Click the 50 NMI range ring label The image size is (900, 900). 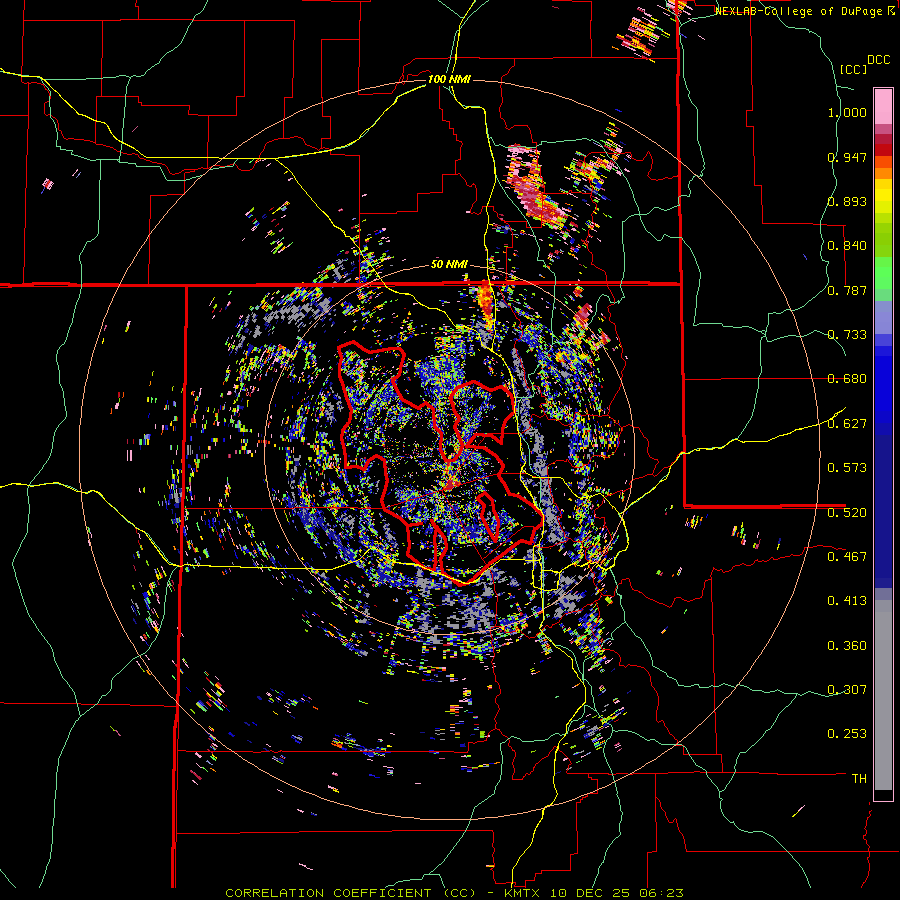(x=449, y=265)
